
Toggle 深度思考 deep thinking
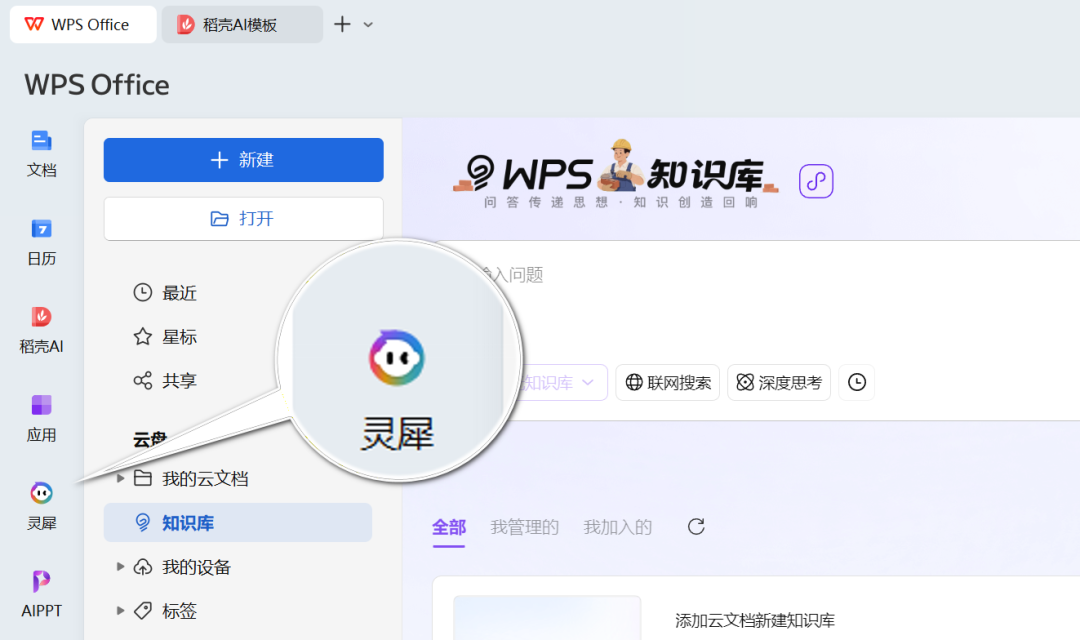(x=779, y=382)
